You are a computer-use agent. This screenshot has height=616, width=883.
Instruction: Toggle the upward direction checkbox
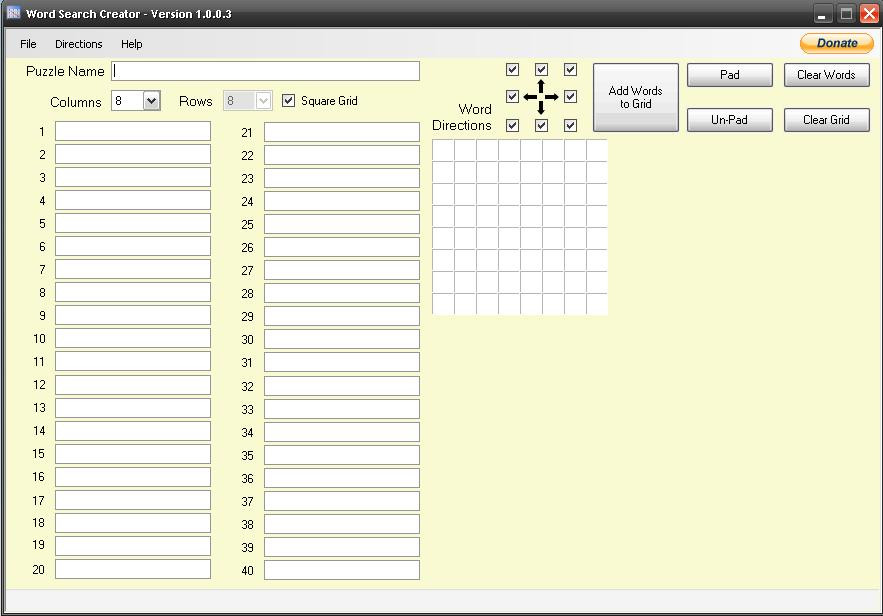[541, 69]
